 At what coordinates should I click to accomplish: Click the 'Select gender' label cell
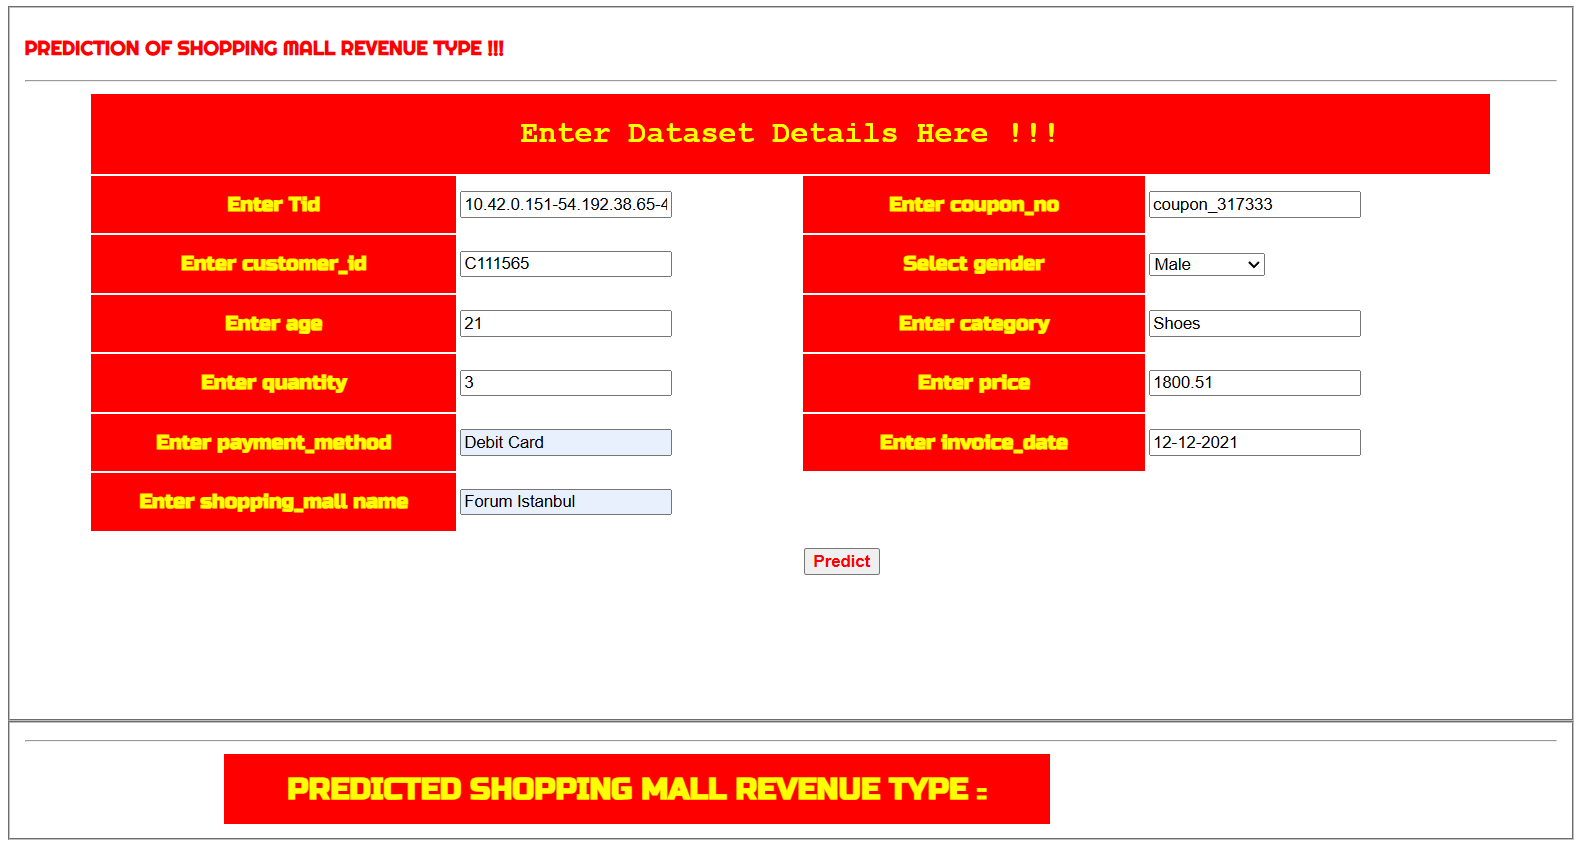pos(973,264)
